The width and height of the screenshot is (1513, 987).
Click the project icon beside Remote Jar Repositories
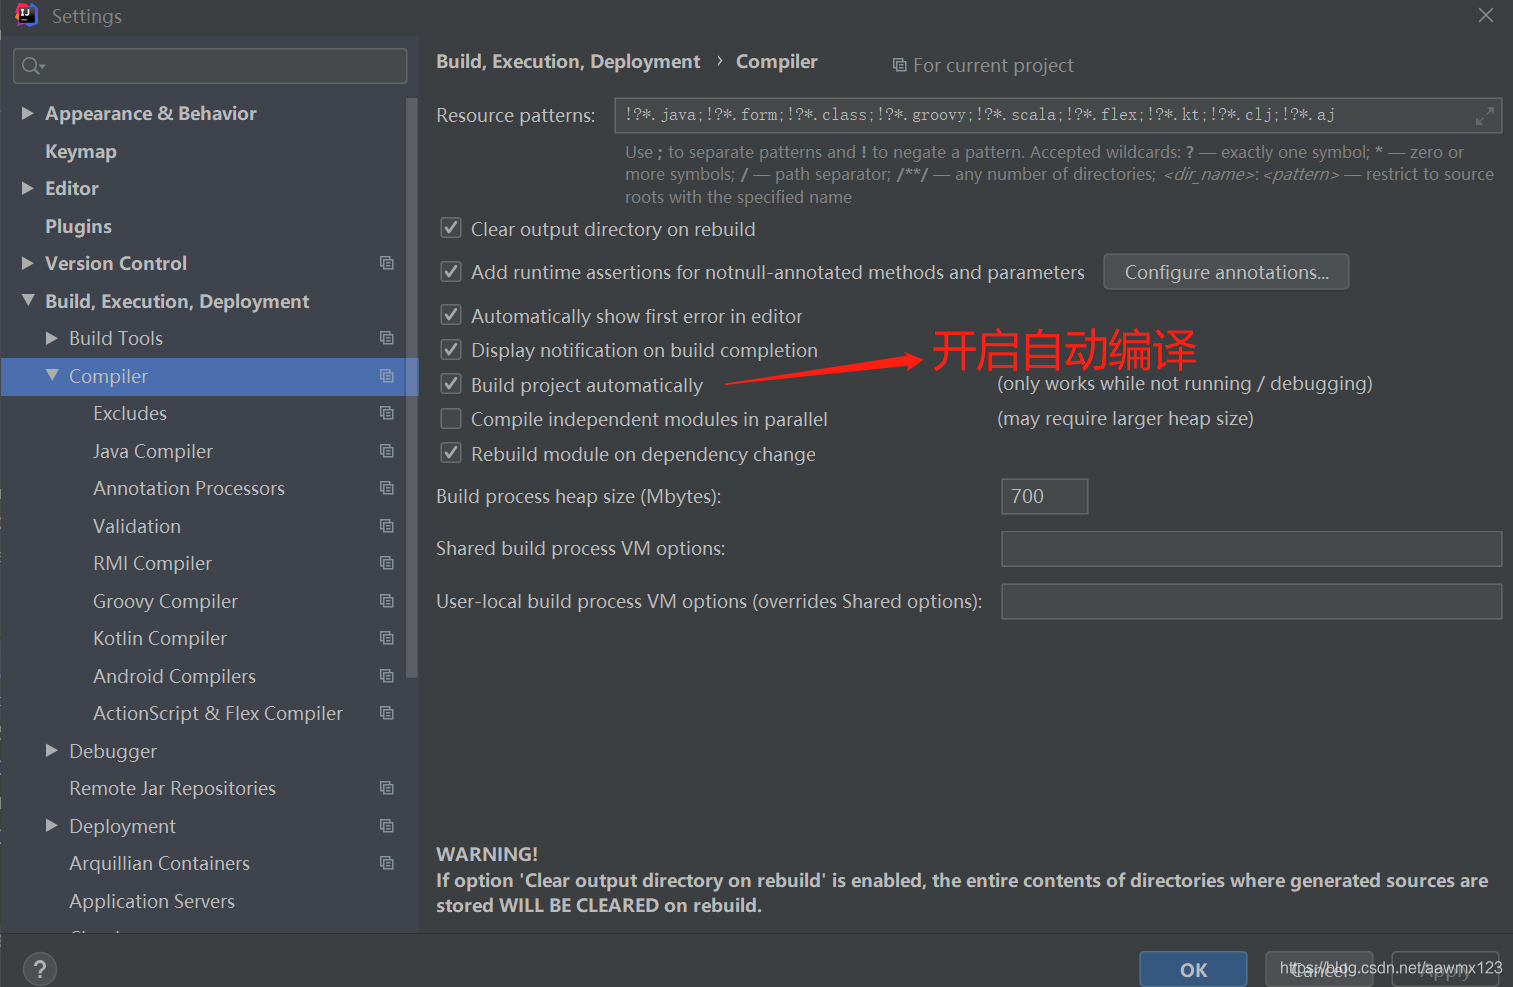pyautogui.click(x=387, y=788)
